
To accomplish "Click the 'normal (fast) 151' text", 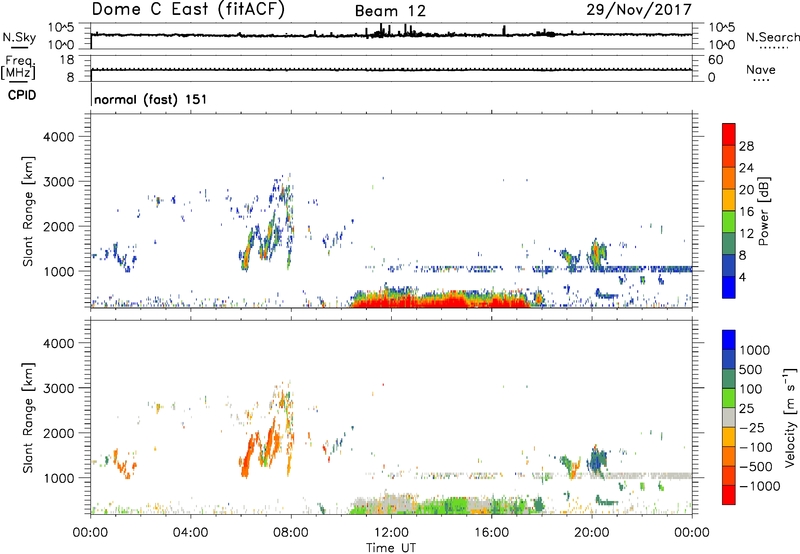I will (x=151, y=99).
